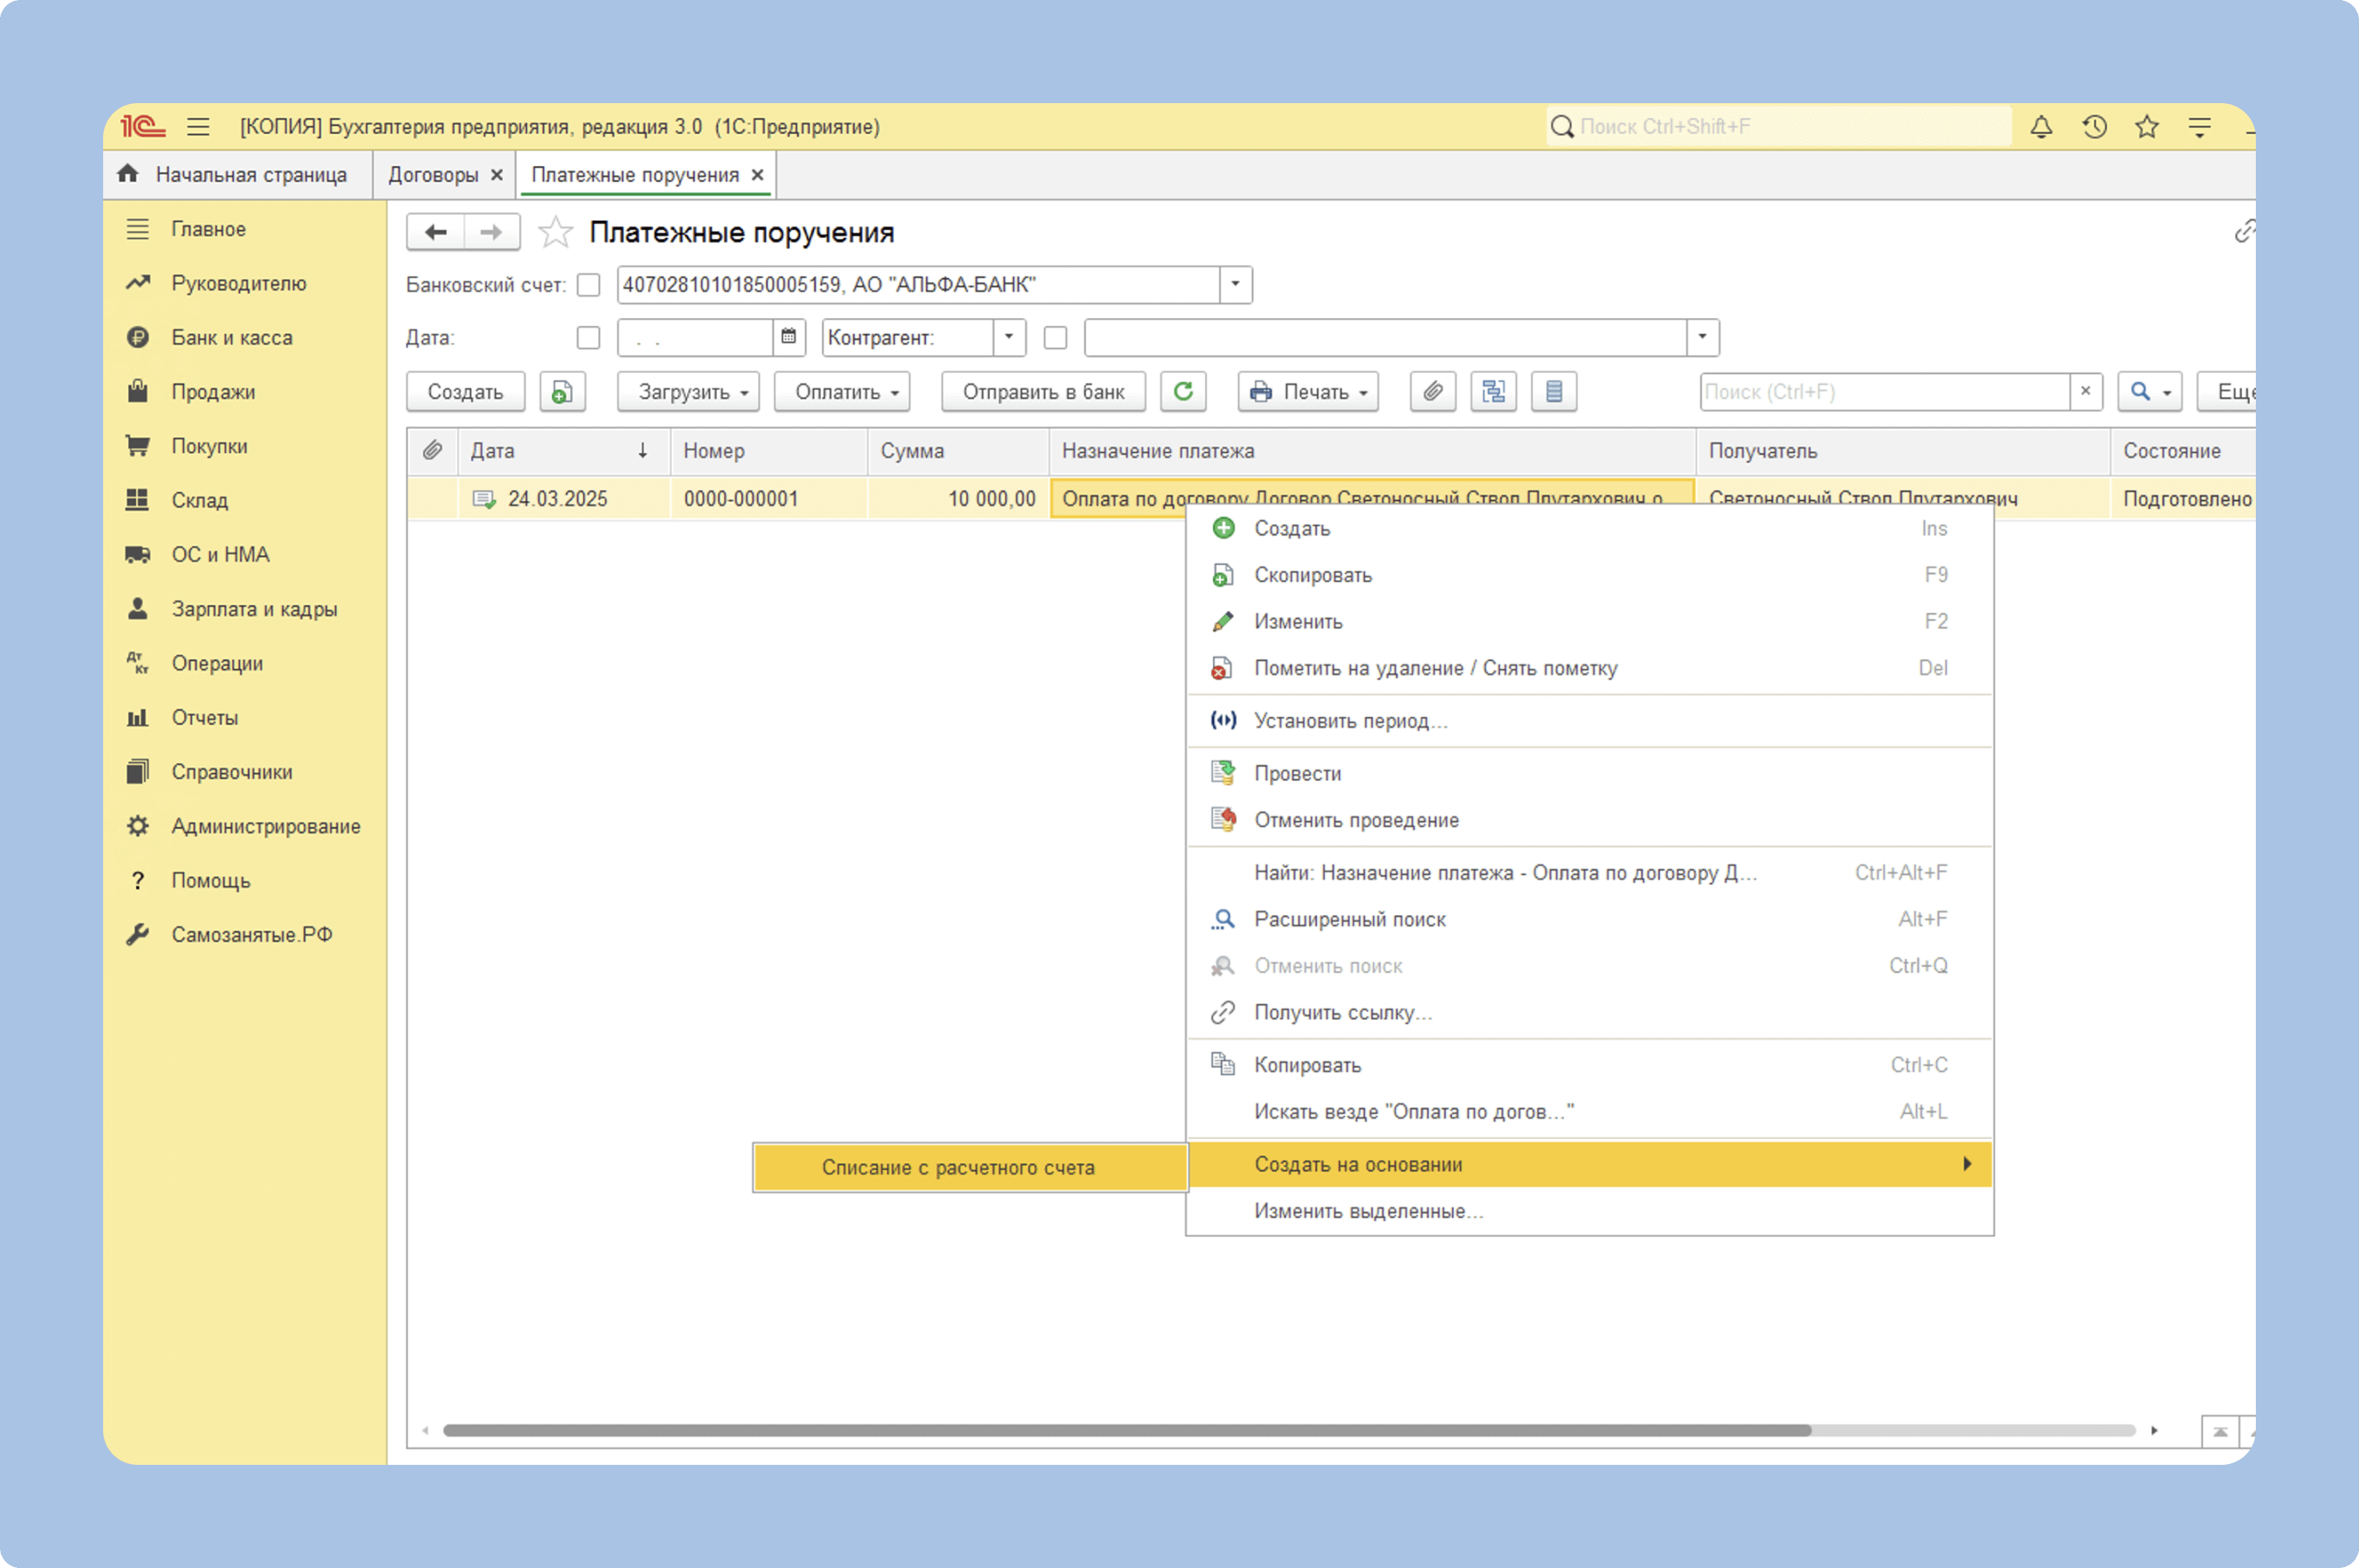Clear the list search field X

coord(2085,392)
